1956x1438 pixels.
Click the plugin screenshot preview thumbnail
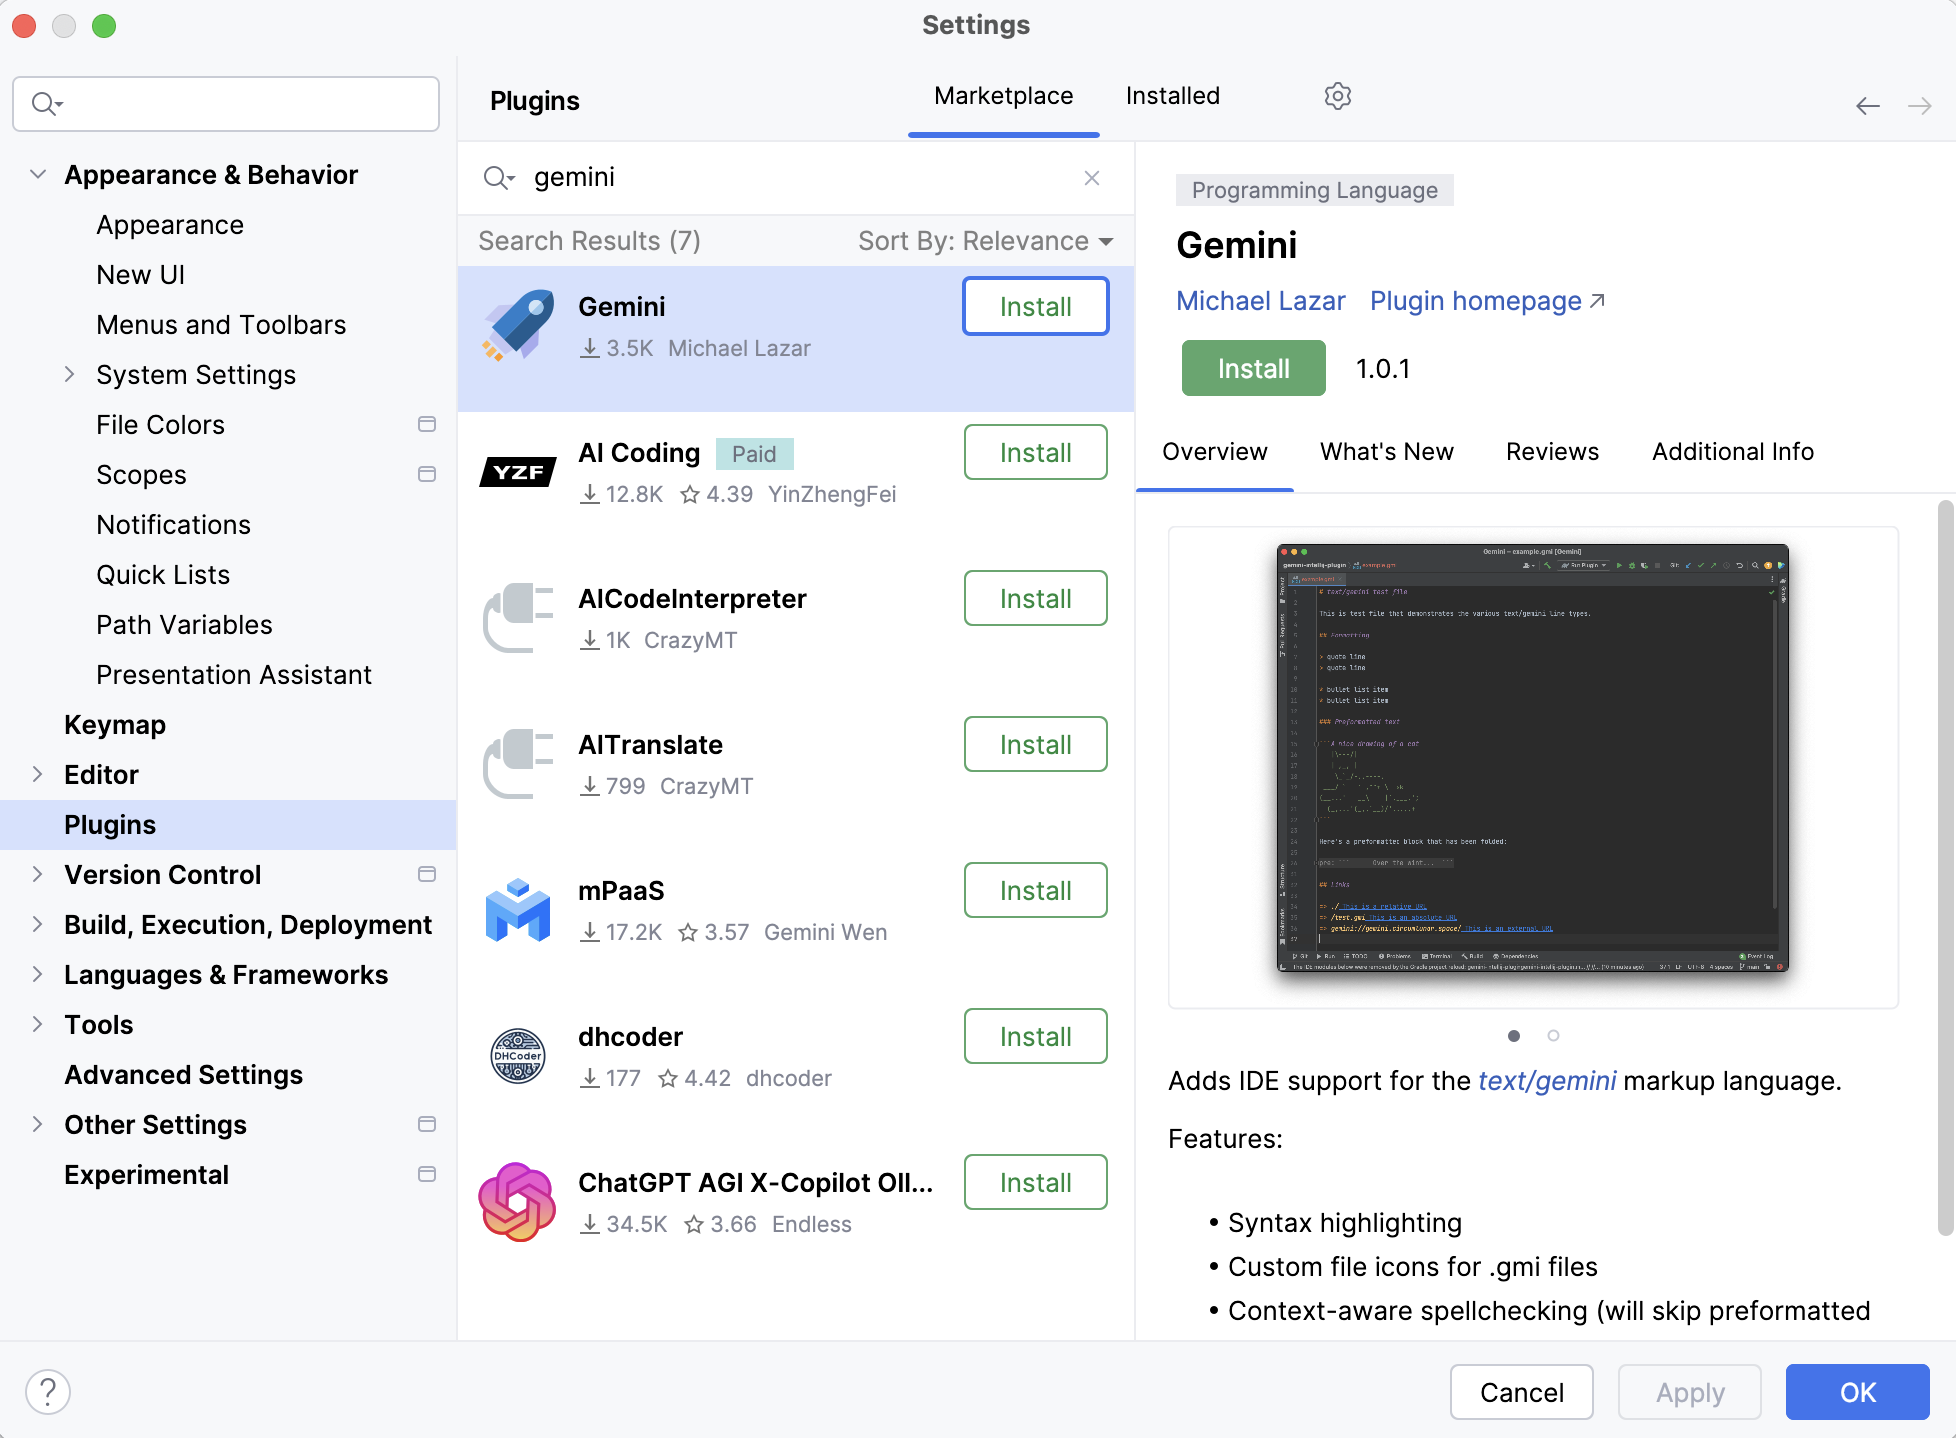pyautogui.click(x=1532, y=758)
